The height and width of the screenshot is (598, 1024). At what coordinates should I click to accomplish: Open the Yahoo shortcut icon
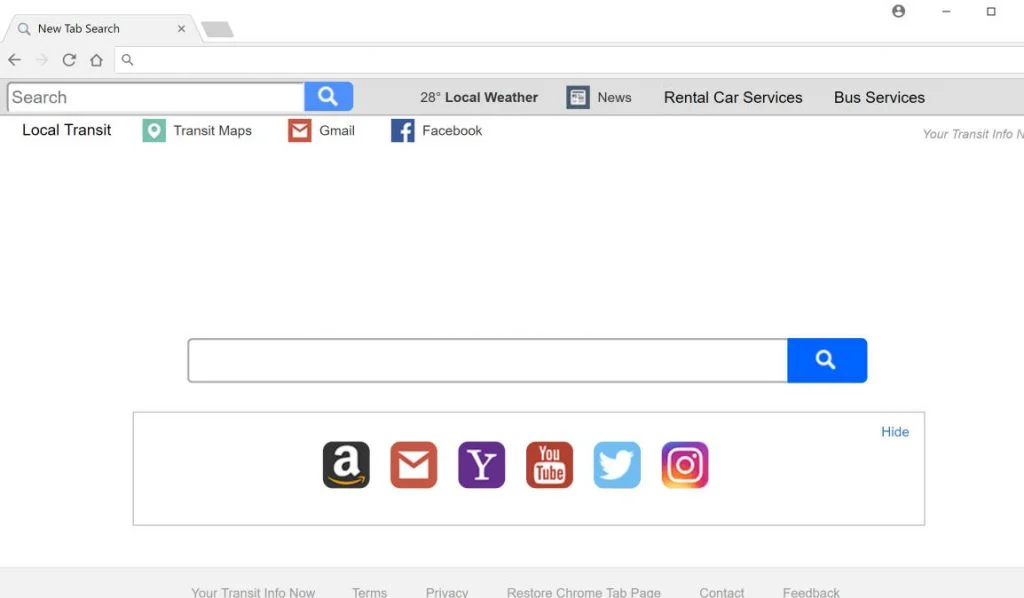482,465
